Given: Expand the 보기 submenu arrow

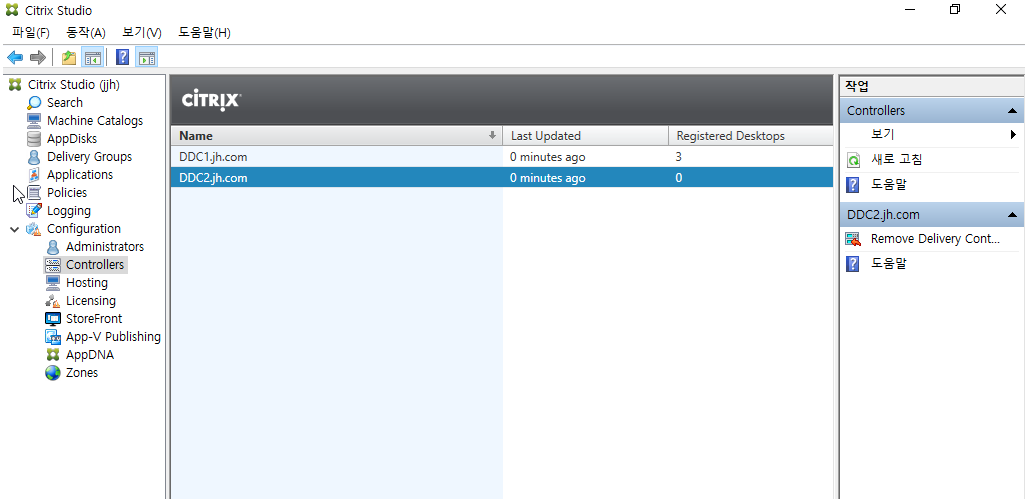Looking at the screenshot, I should click(x=1014, y=135).
